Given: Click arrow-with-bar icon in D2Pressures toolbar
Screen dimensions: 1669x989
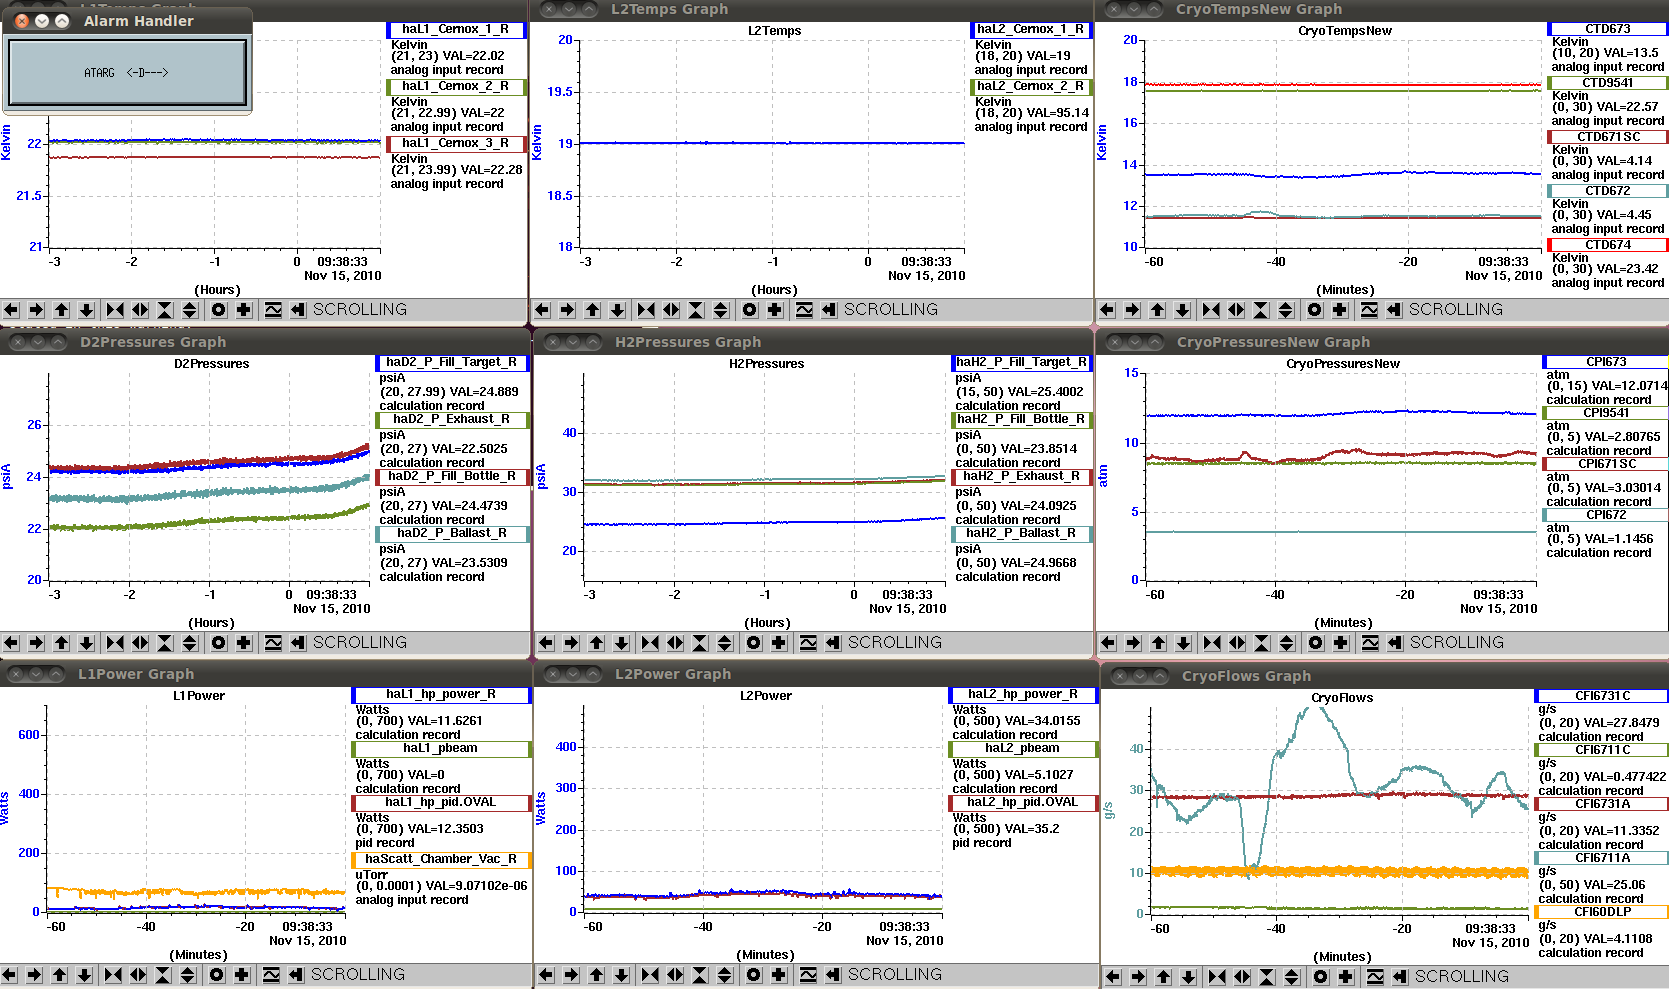Looking at the screenshot, I should [x=297, y=643].
